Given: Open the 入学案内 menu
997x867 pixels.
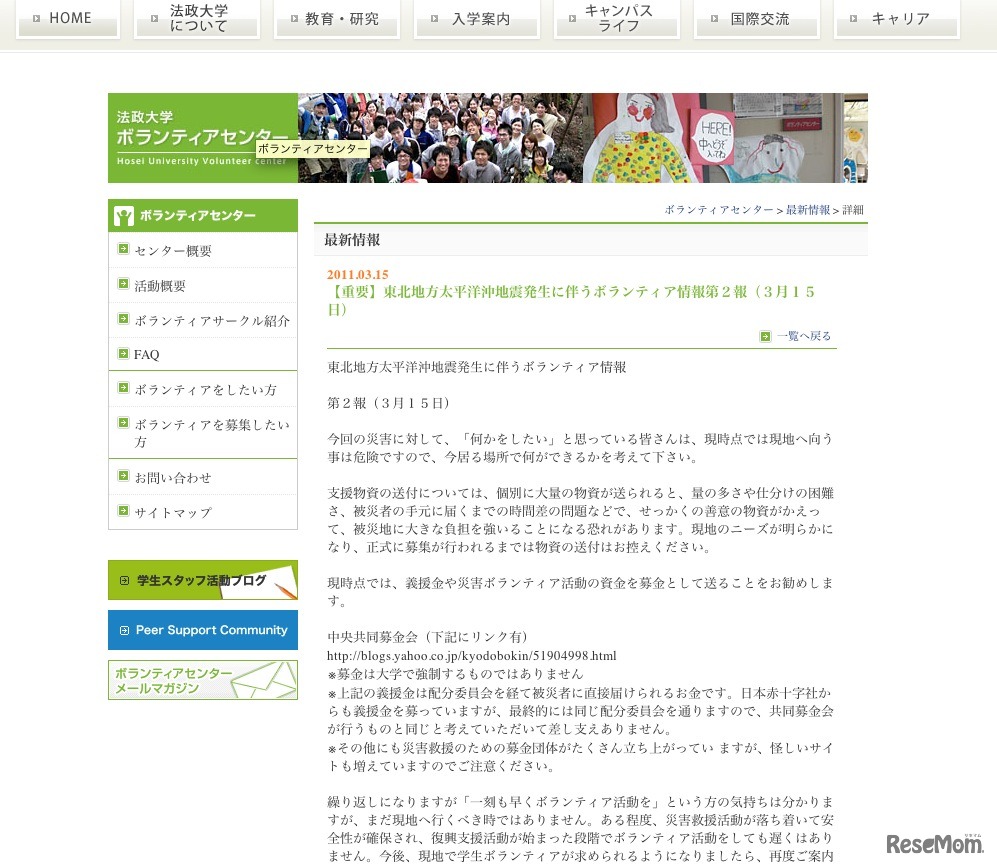Looking at the screenshot, I should [477, 18].
